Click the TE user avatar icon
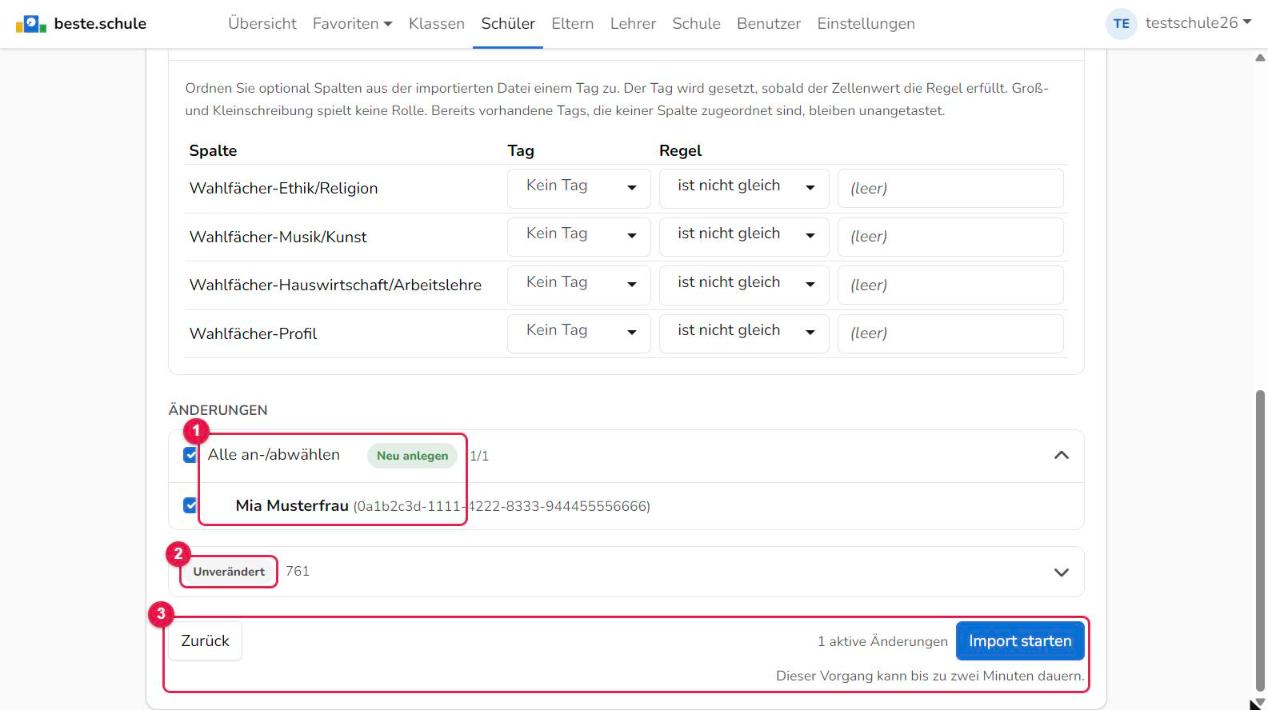Screen dimensions: 1268x710 point(1122,24)
